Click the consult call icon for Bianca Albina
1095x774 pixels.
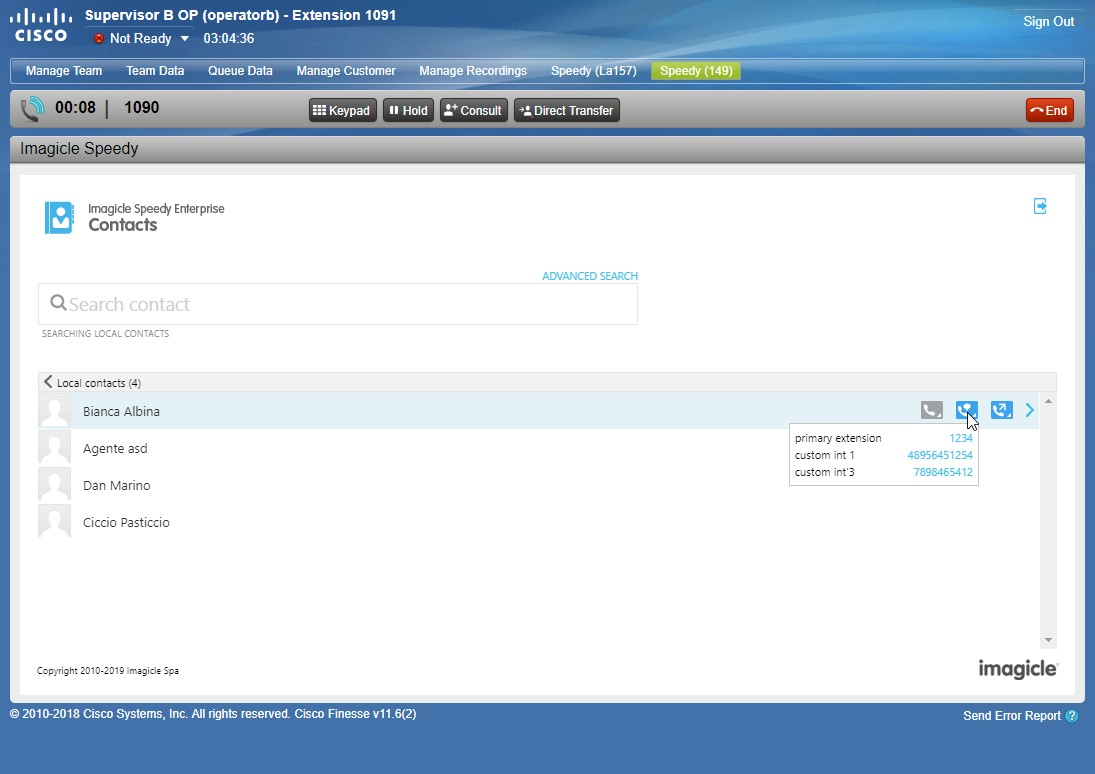click(966, 410)
